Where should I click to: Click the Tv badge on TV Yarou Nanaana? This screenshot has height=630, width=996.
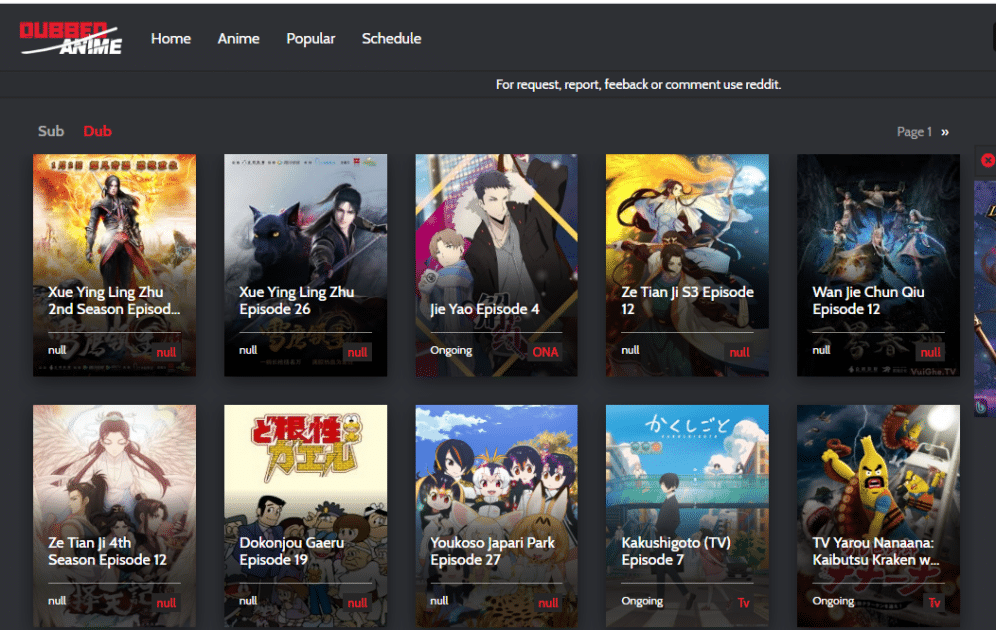point(934,603)
